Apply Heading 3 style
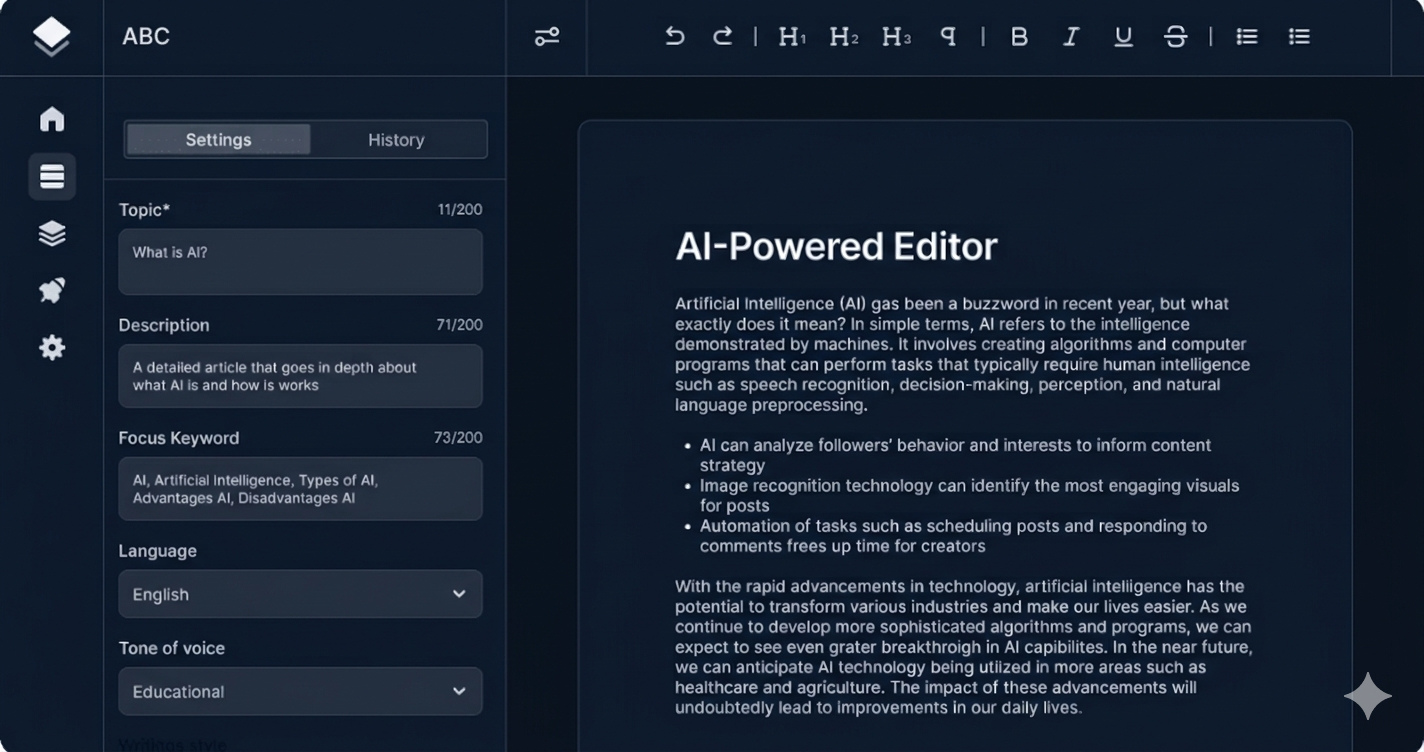Screen dimensions: 1424x752 tap(896, 37)
